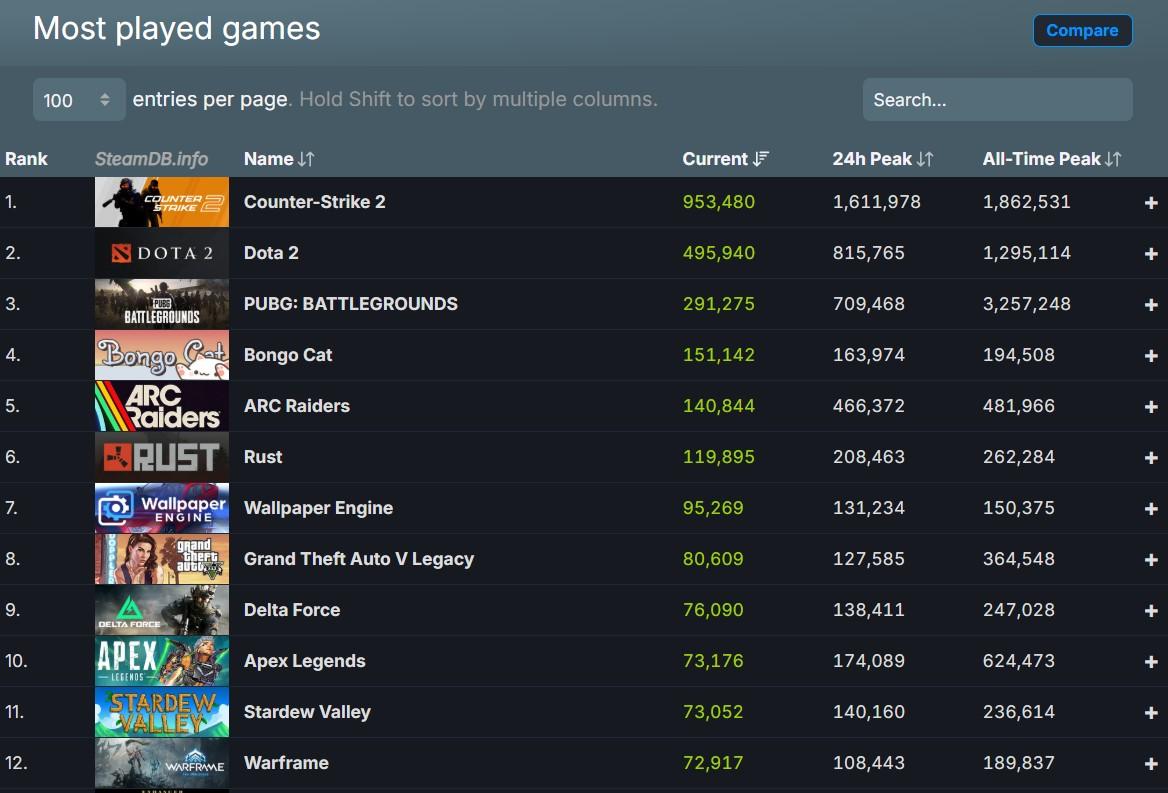Click plus icon for Bongo Cat
Viewport: 1168px width, 793px height.
[x=1150, y=356]
